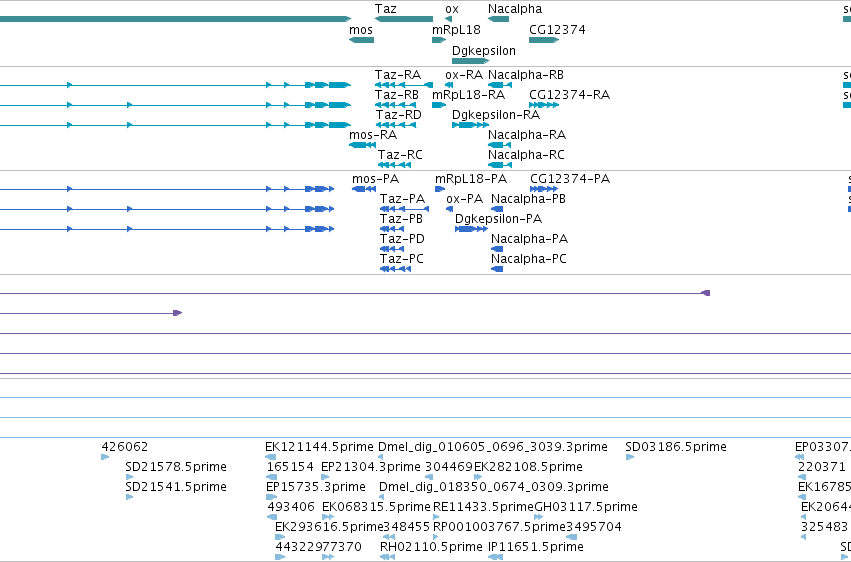Select the CG12374 gene label
851x562 pixels.
pyautogui.click(x=557, y=30)
